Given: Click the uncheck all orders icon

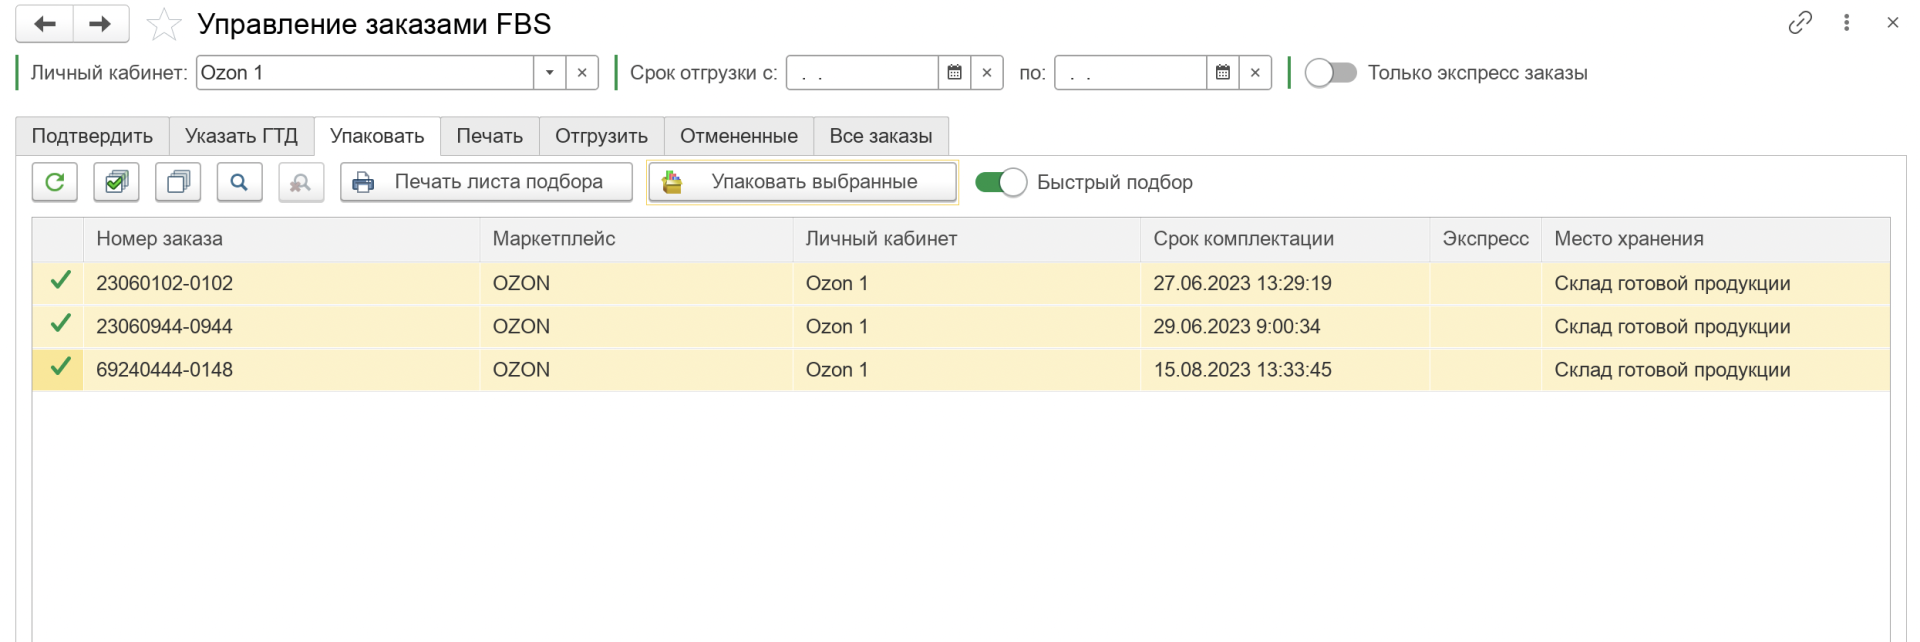Looking at the screenshot, I should [178, 182].
